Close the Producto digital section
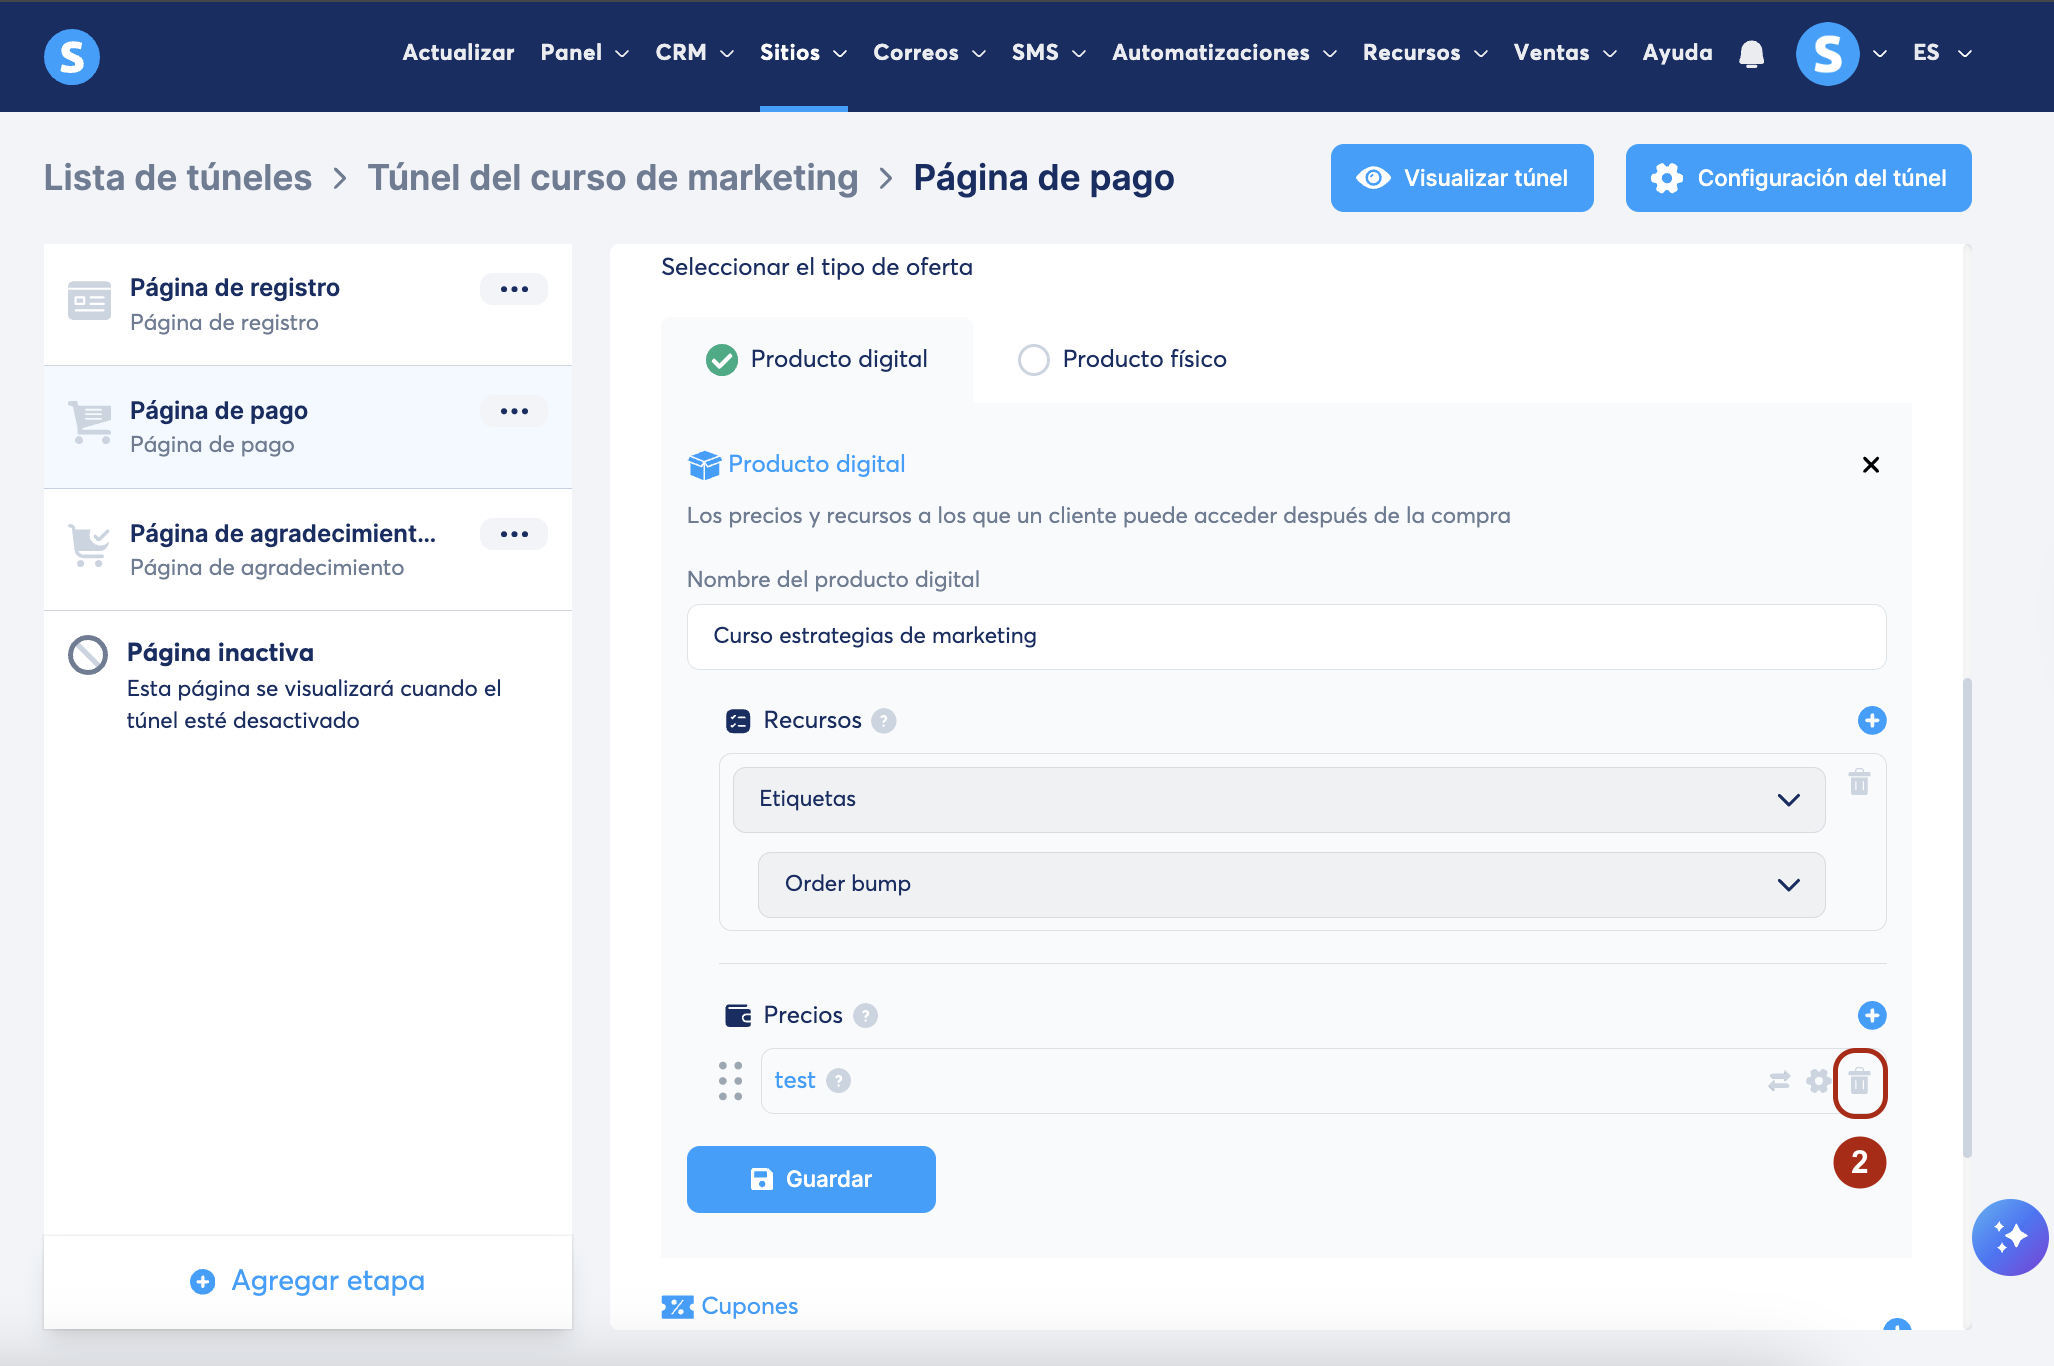The width and height of the screenshot is (2054, 1366). [x=1870, y=465]
